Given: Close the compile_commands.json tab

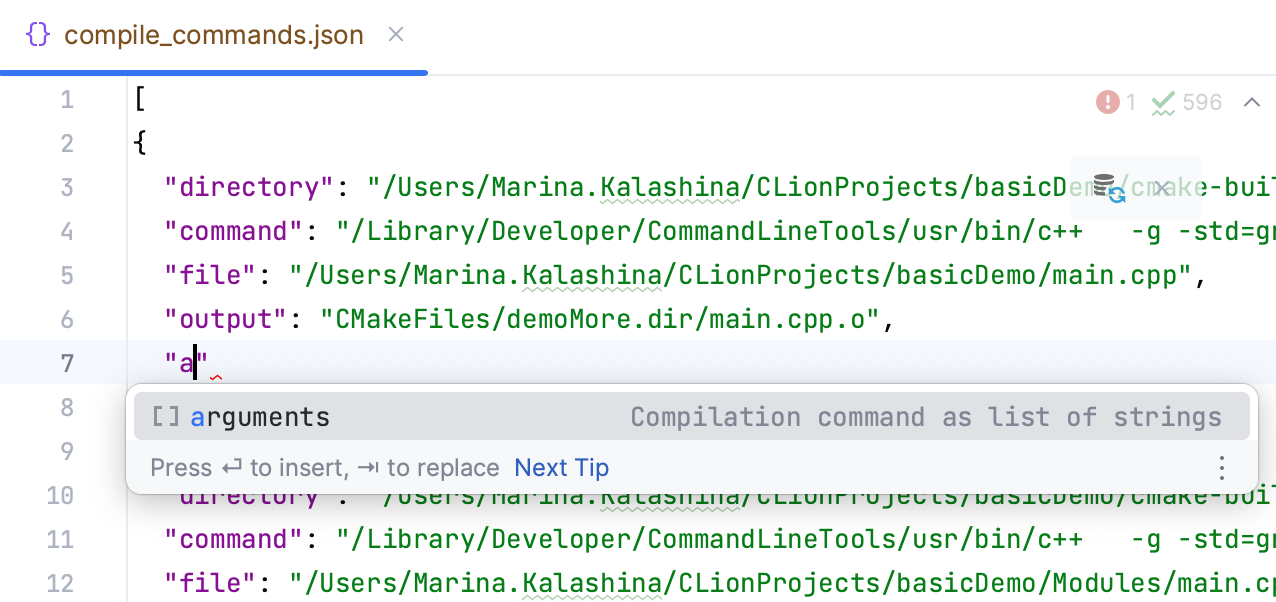Looking at the screenshot, I should pos(395,34).
